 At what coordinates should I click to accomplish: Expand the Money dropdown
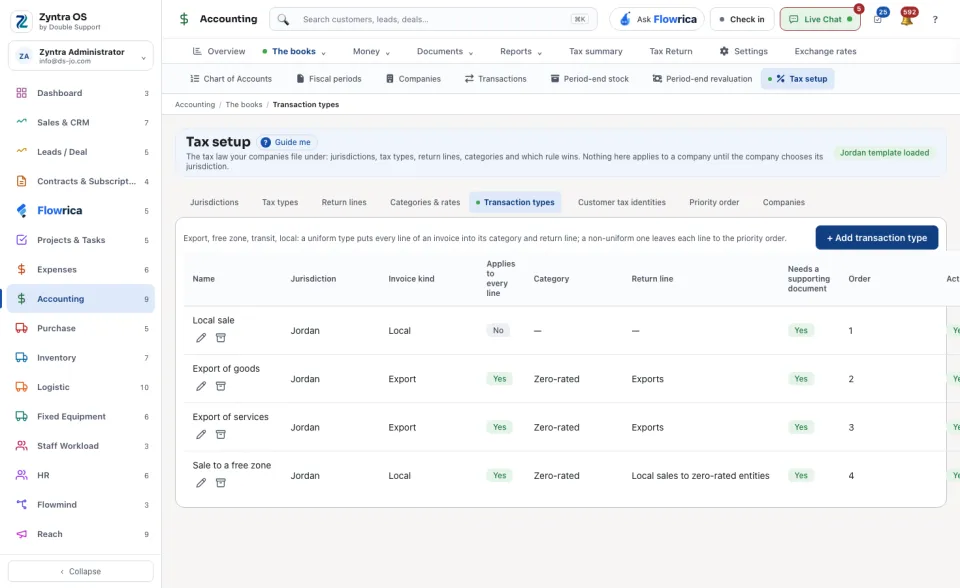tap(371, 51)
